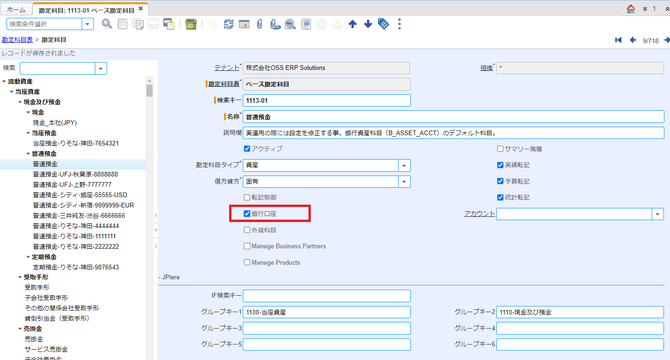This screenshot has width=670, height=360.
Task: Open the 勘定科目タイプ dropdown
Action: coord(404,165)
